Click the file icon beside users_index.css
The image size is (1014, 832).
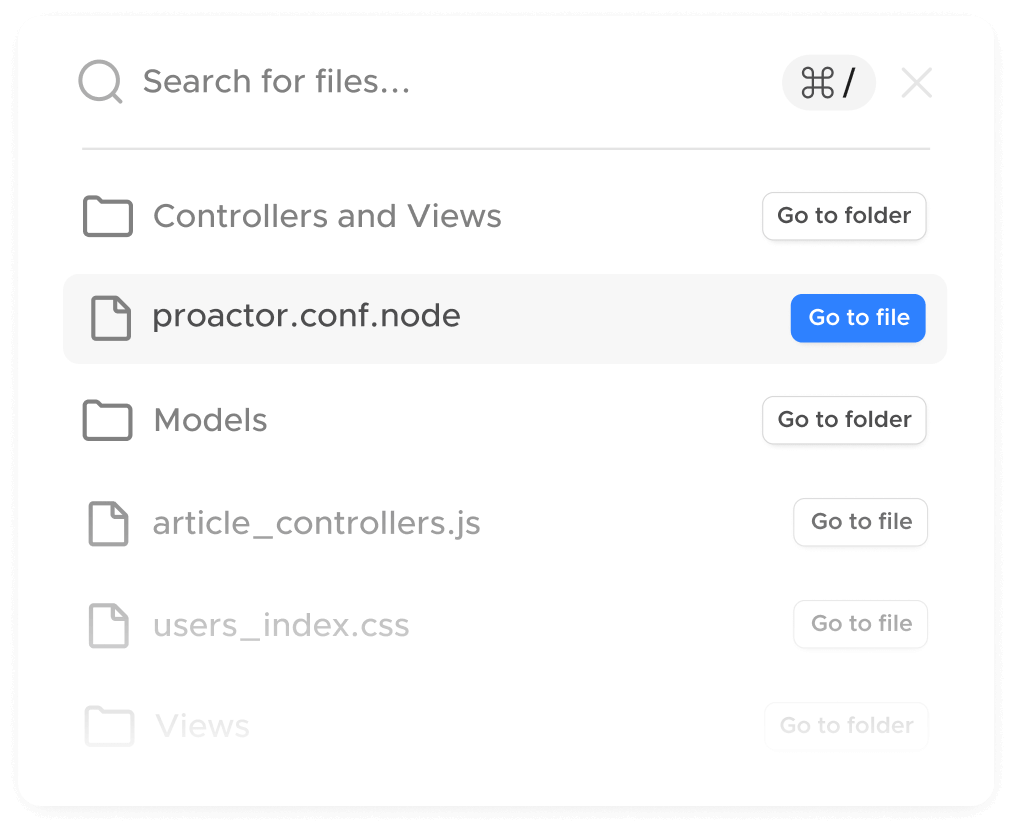click(x=110, y=624)
